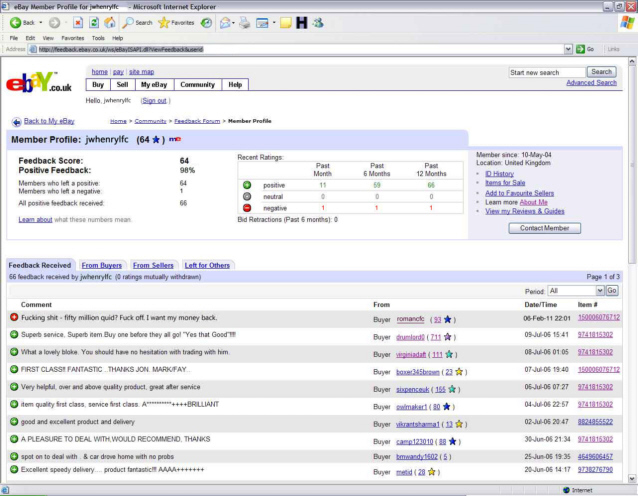
Task: Open the Community navigation tab
Action: (x=197, y=85)
